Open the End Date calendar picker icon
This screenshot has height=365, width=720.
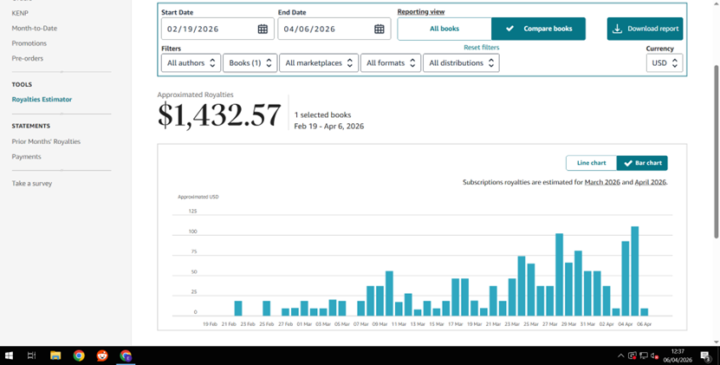coord(379,29)
